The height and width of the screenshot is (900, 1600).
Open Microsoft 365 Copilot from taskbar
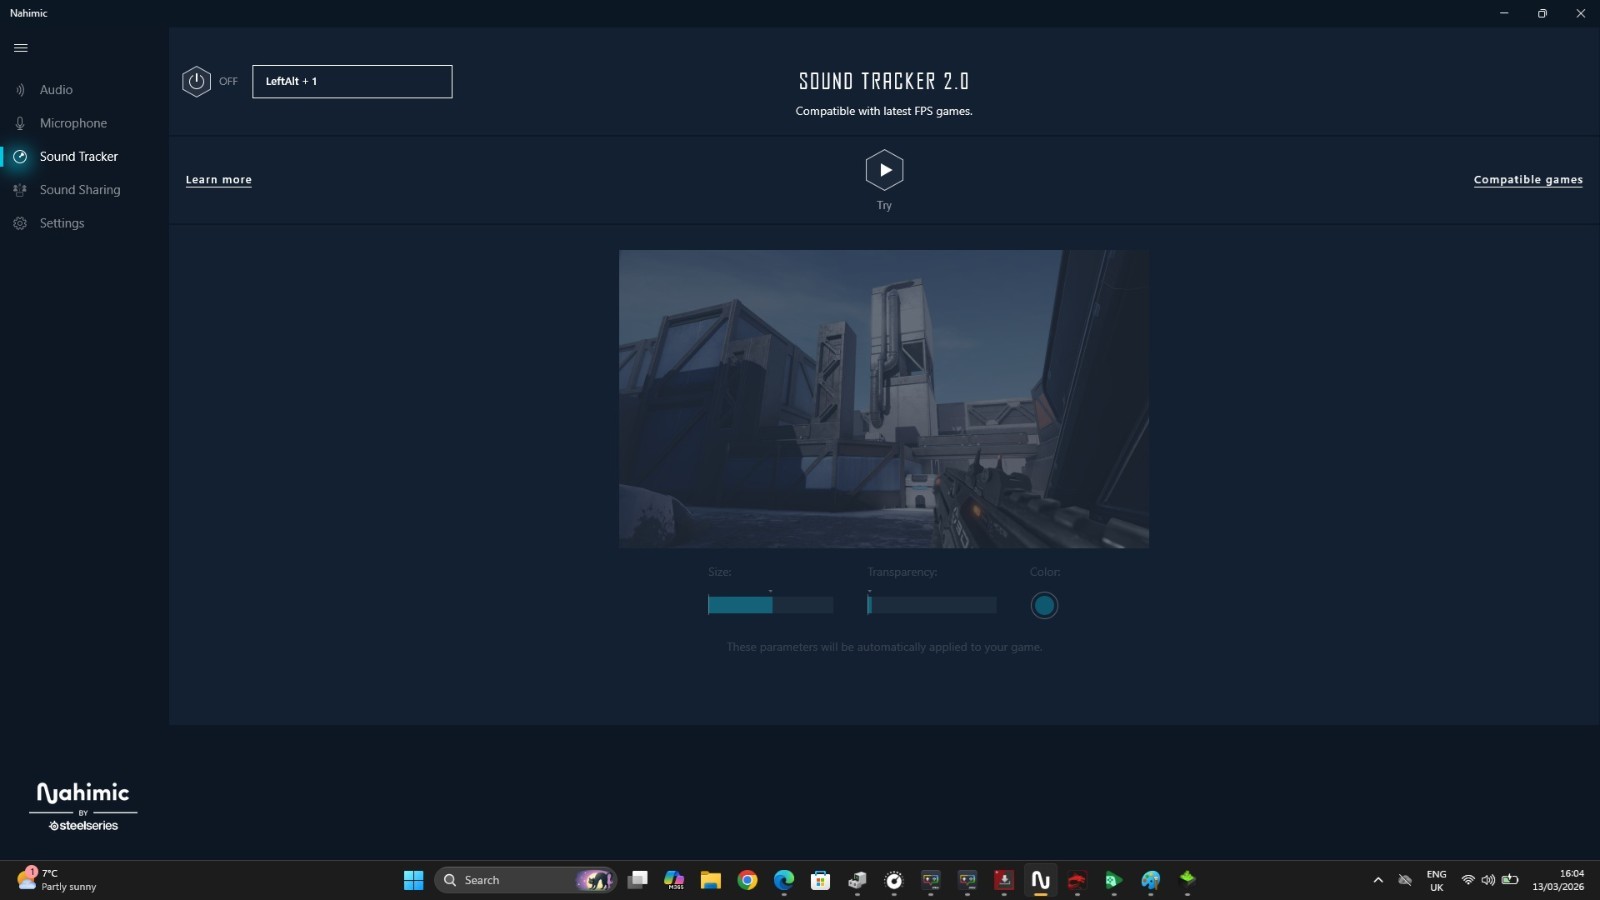(674, 880)
